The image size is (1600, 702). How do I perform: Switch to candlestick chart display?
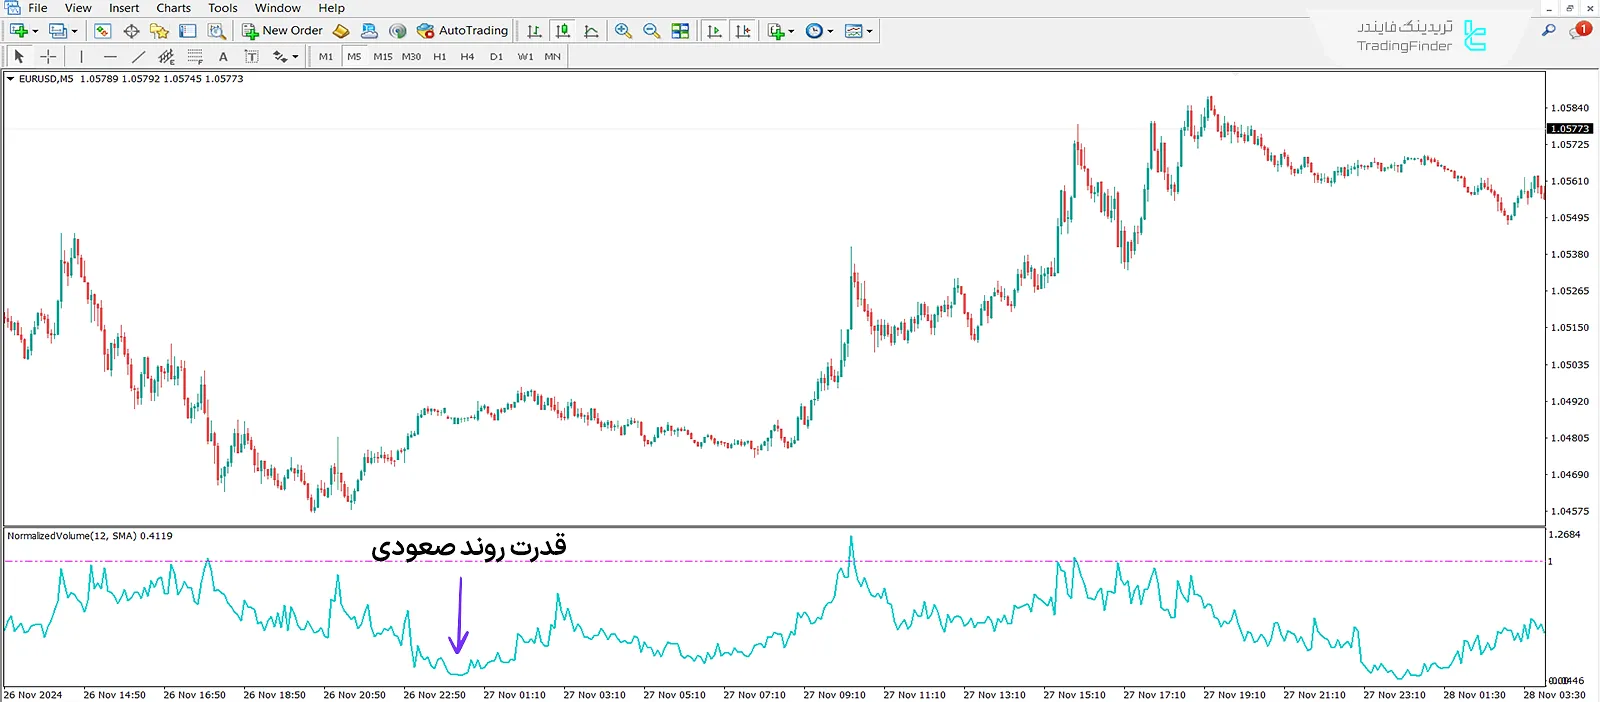click(563, 31)
